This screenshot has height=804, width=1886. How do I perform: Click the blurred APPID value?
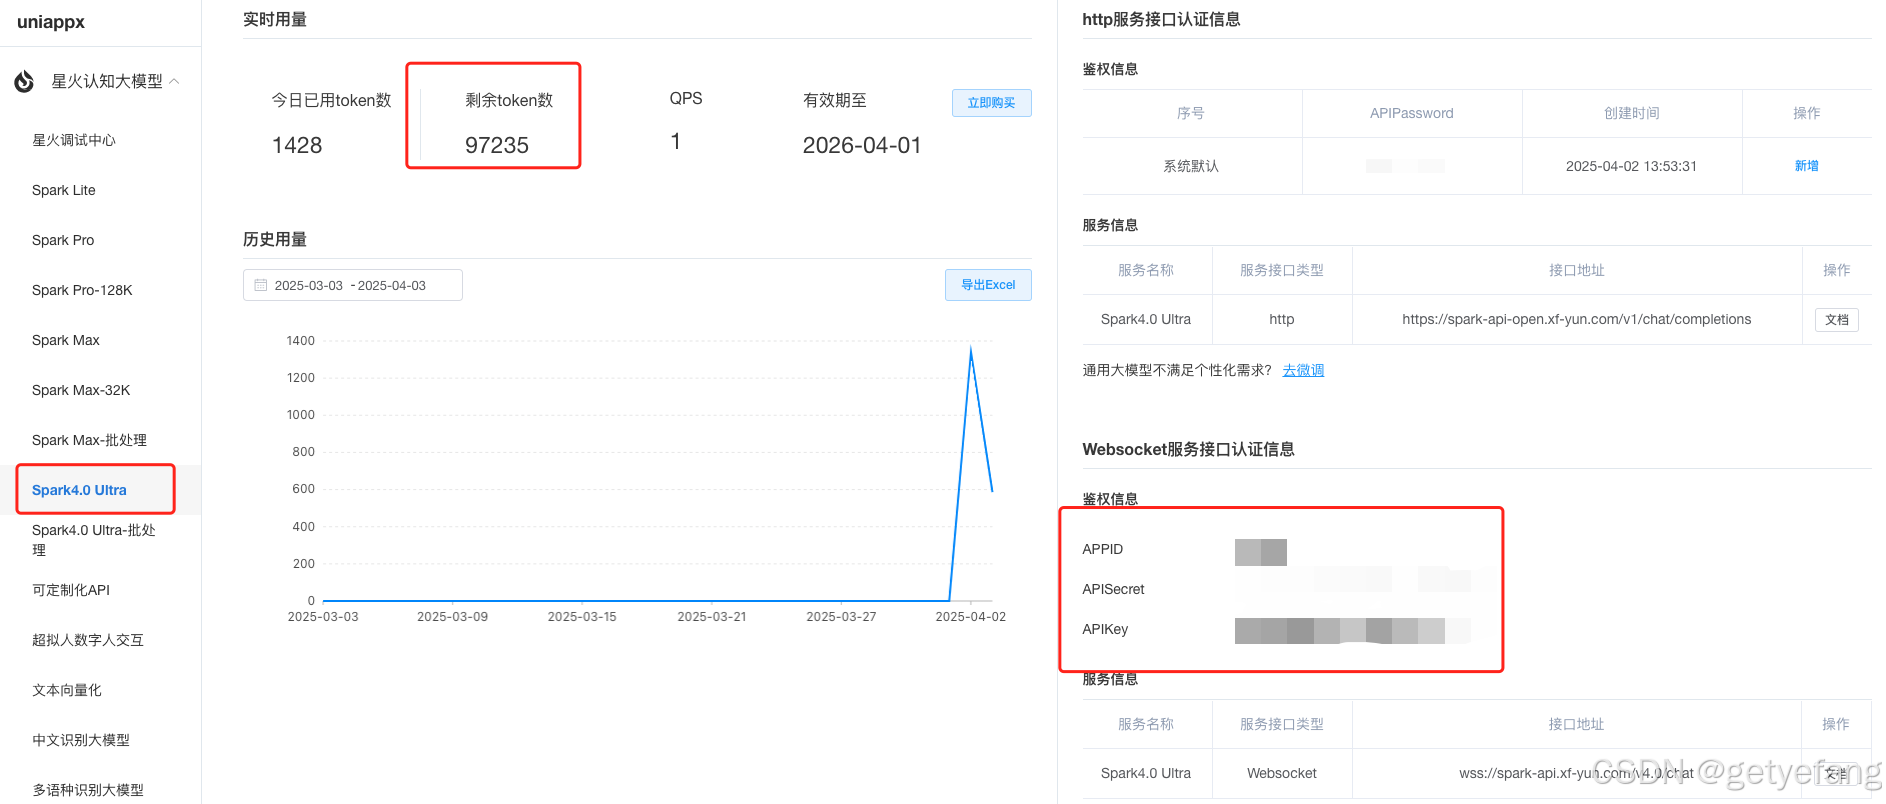coord(1261,552)
